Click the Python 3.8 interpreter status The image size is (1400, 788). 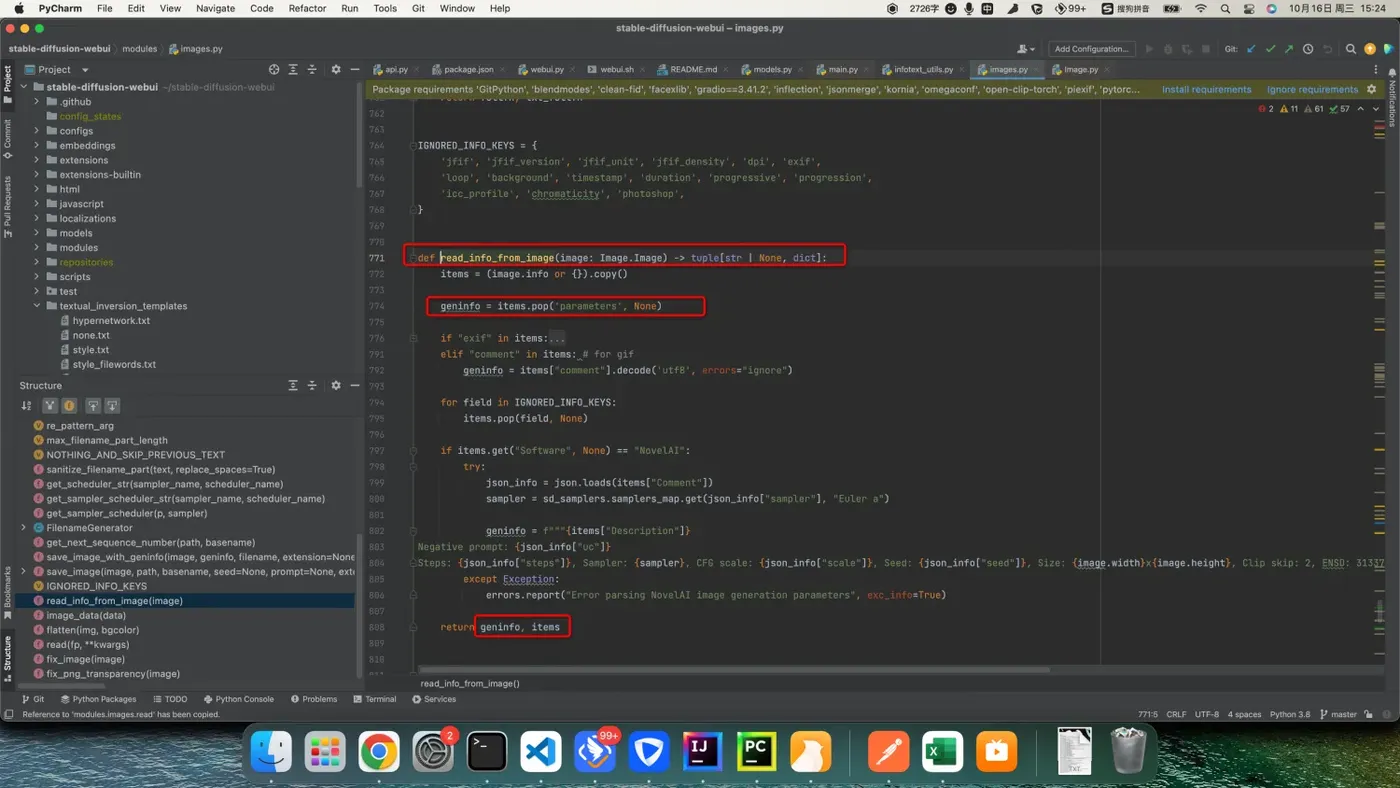tap(1289, 714)
